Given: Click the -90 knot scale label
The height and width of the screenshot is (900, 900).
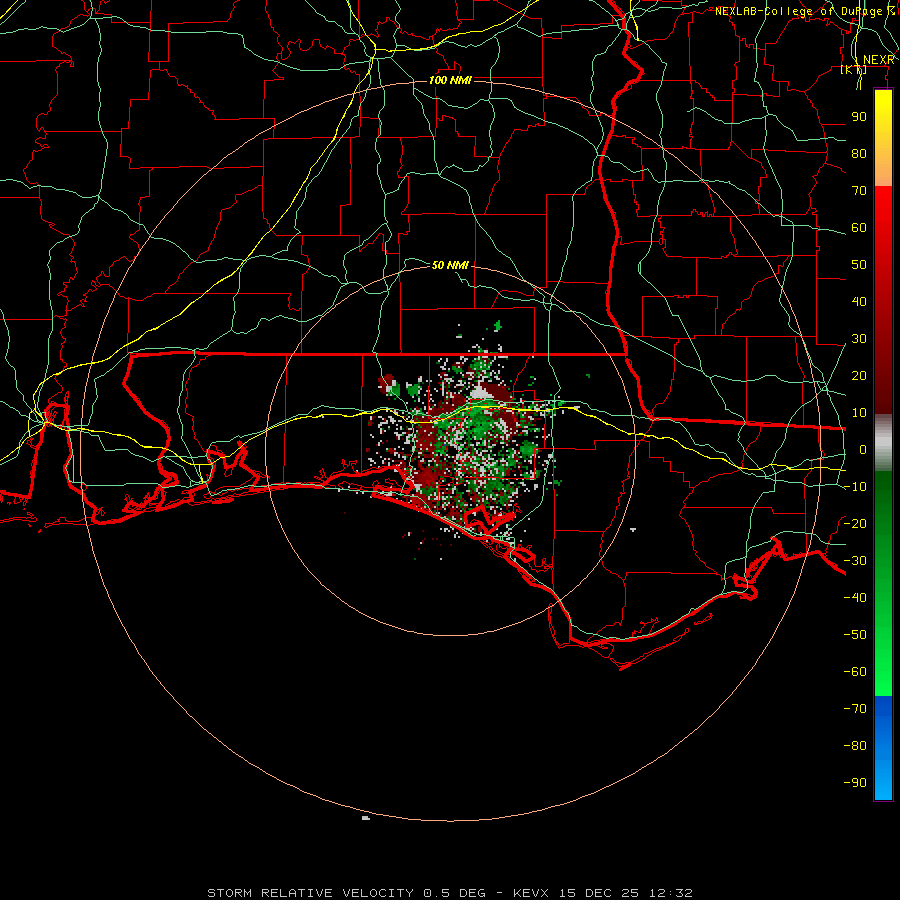Looking at the screenshot, I should [855, 783].
